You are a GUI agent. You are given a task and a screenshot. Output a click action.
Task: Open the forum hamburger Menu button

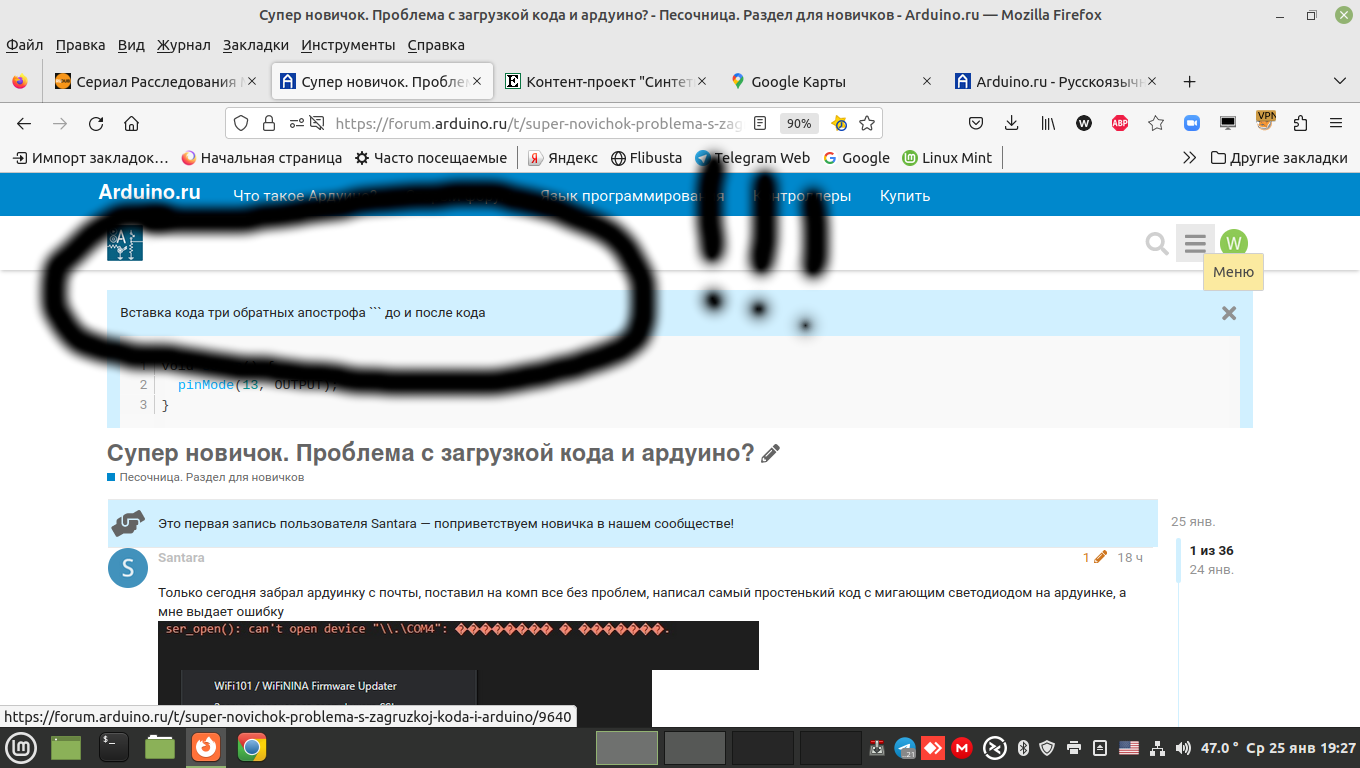[1195, 243]
